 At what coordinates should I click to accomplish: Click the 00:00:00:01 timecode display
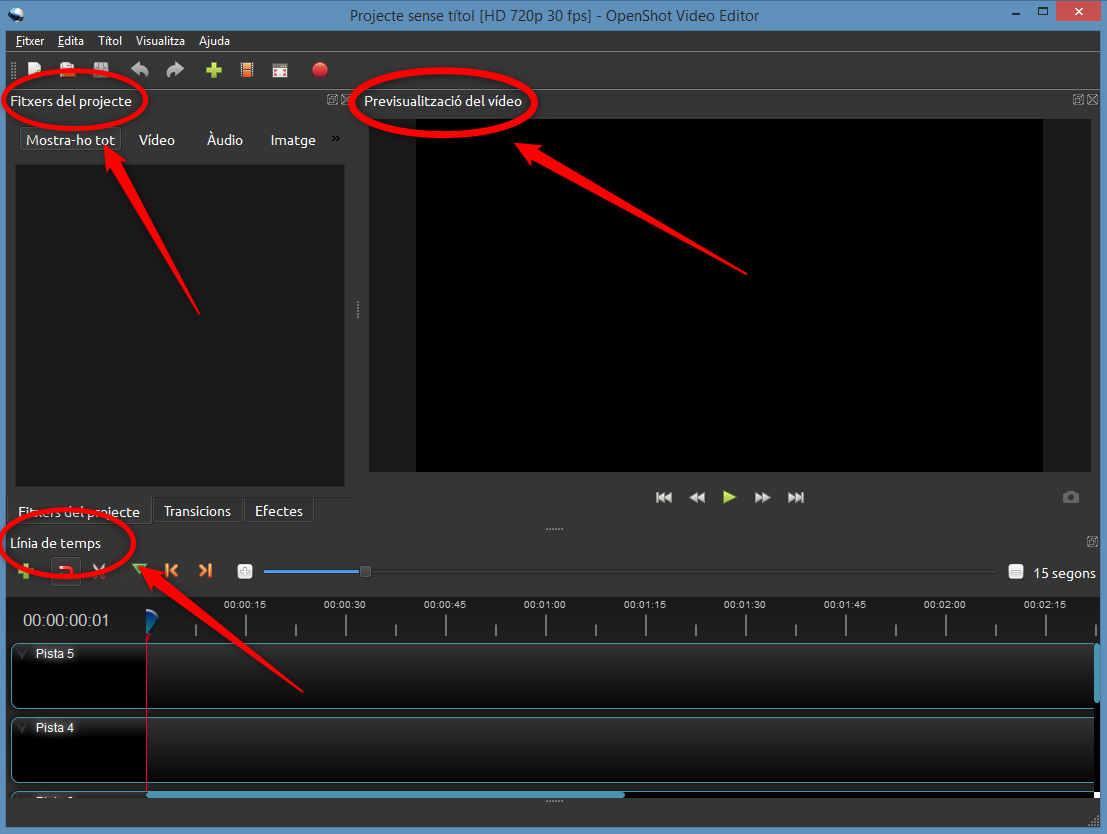click(66, 620)
